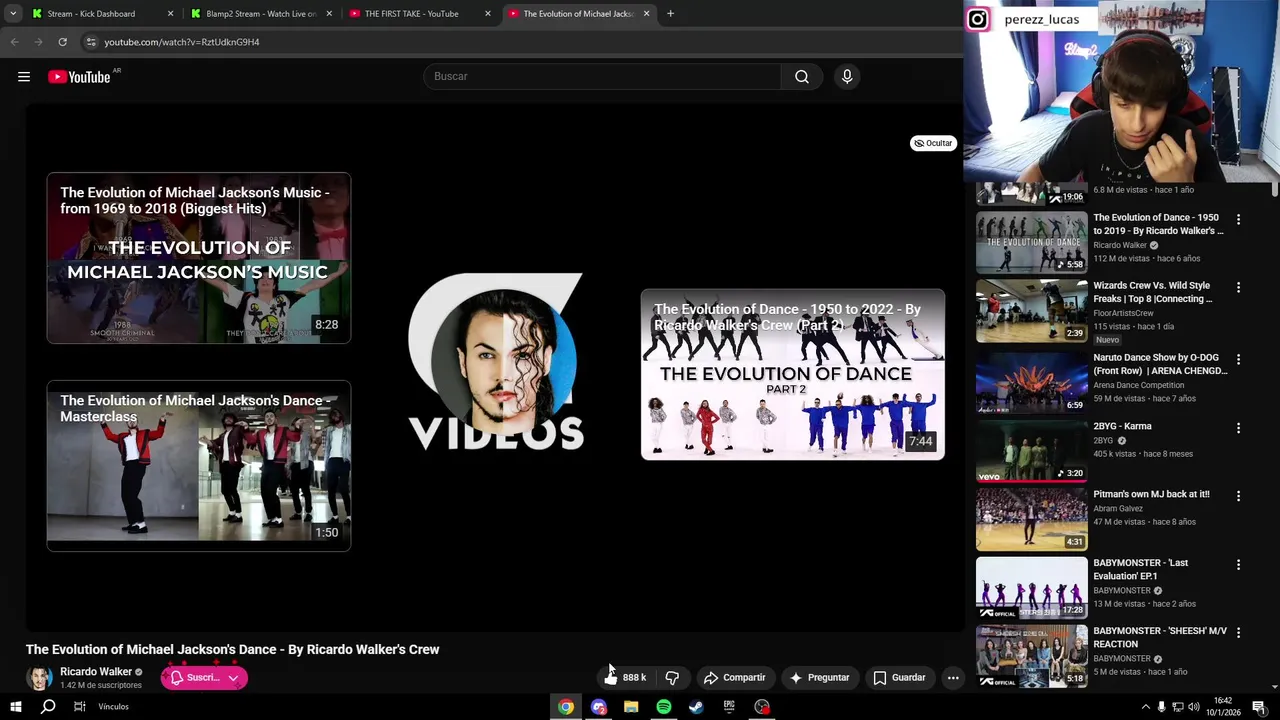Screen dimensions: 1280x720
Task: Like the video (888 k)
Action: 625,677
